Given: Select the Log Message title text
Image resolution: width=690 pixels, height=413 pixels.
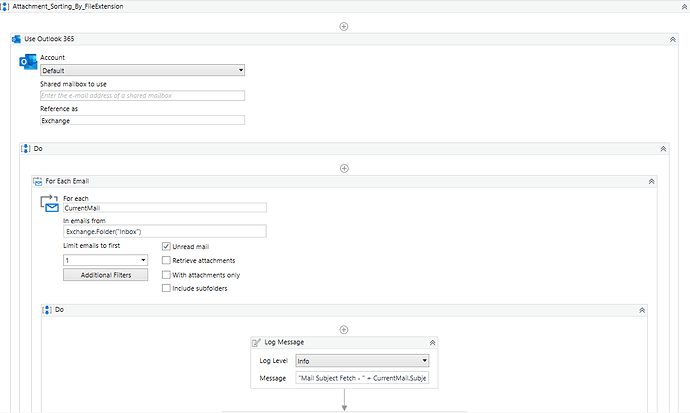Looking at the screenshot, I should 284,342.
